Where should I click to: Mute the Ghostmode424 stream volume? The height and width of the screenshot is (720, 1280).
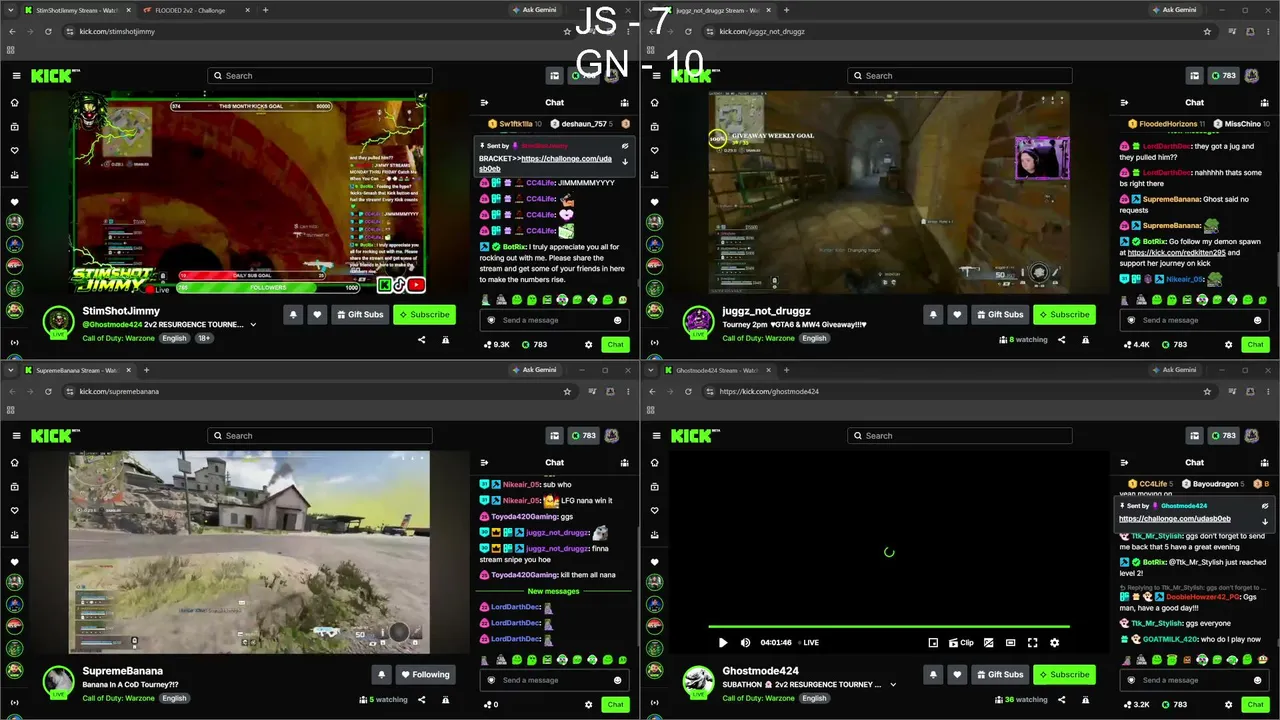tap(745, 643)
